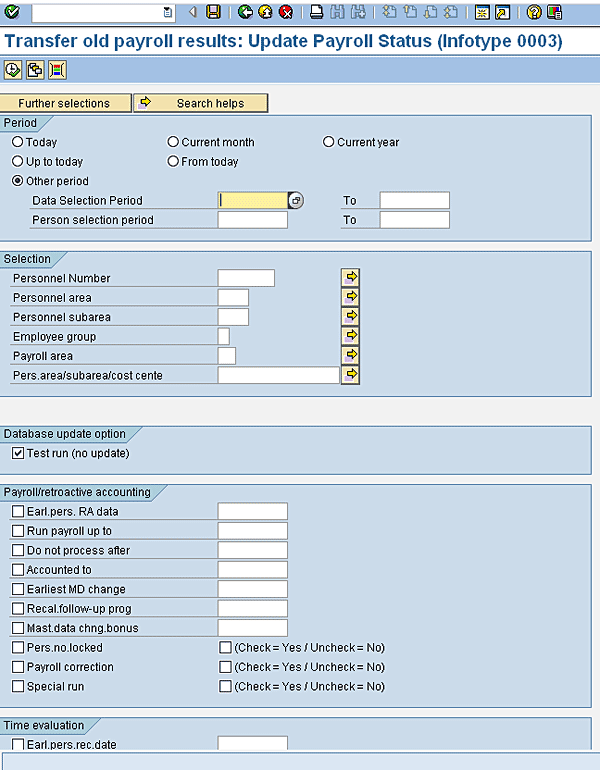The width and height of the screenshot is (600, 770).
Task: Enable the Run payroll up to checkbox
Action: [18, 531]
